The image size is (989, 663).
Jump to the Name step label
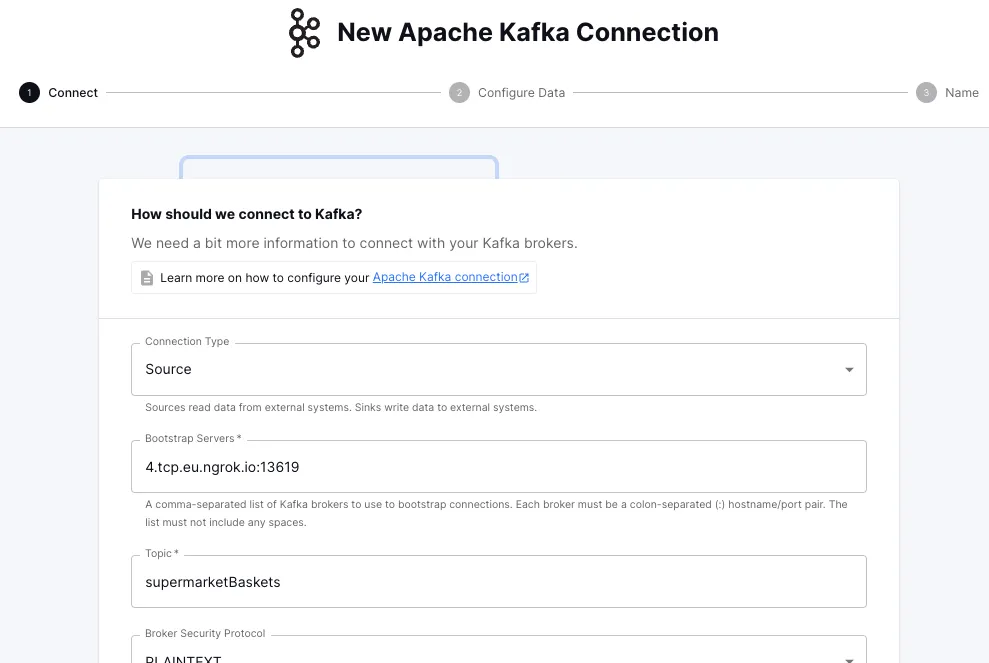[961, 93]
